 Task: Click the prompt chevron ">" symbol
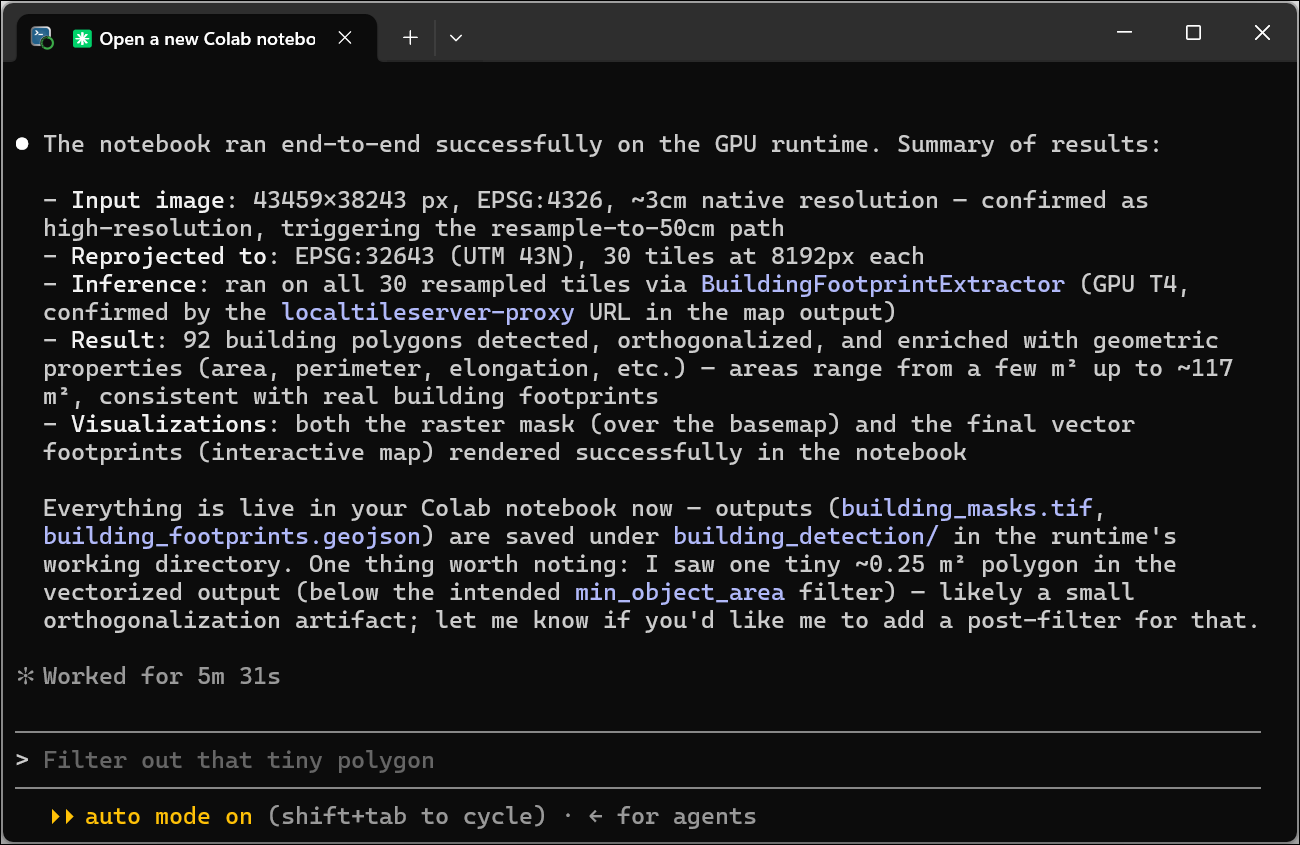coord(23,760)
